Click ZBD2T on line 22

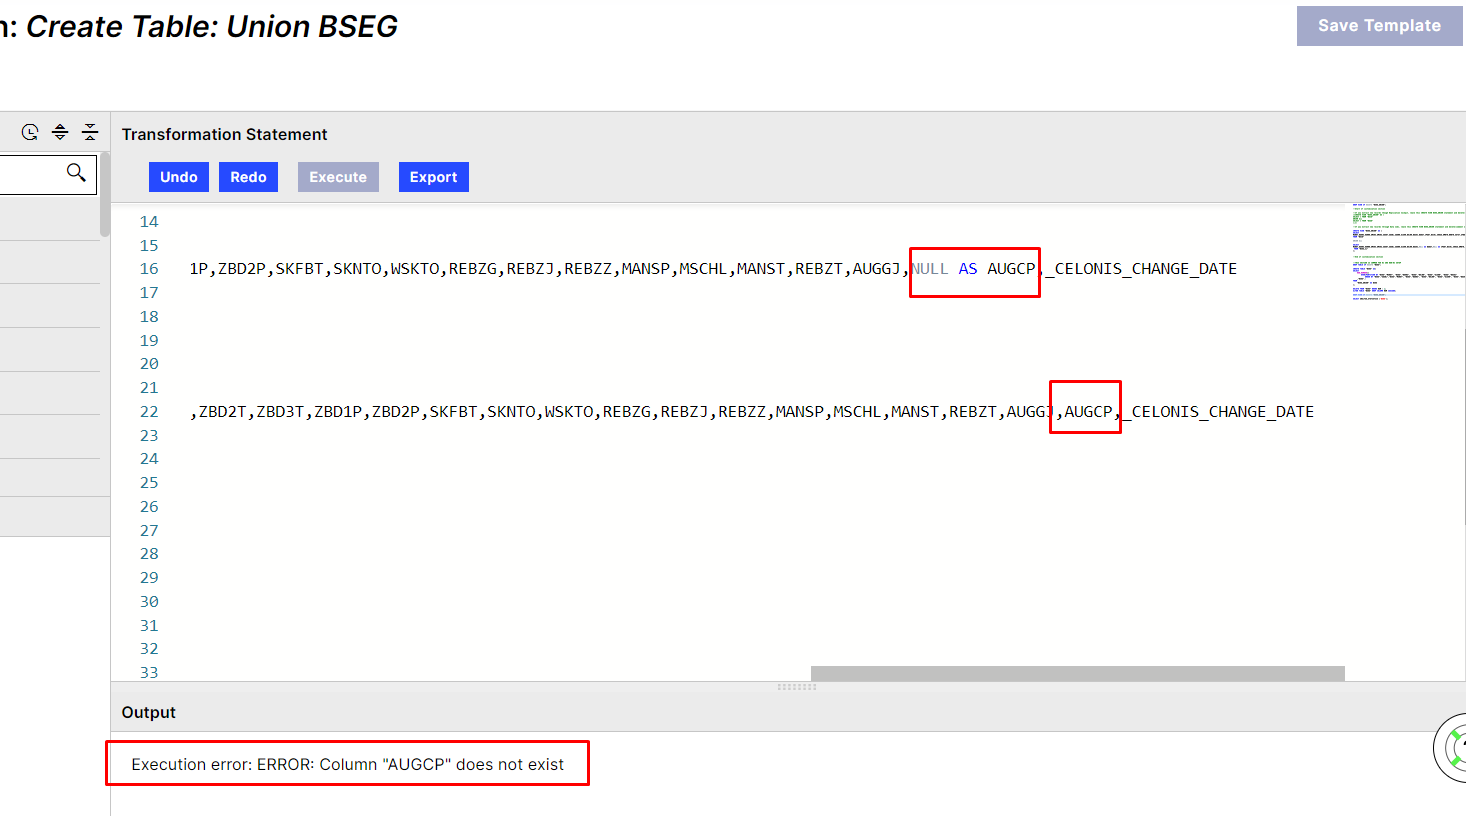(x=223, y=412)
